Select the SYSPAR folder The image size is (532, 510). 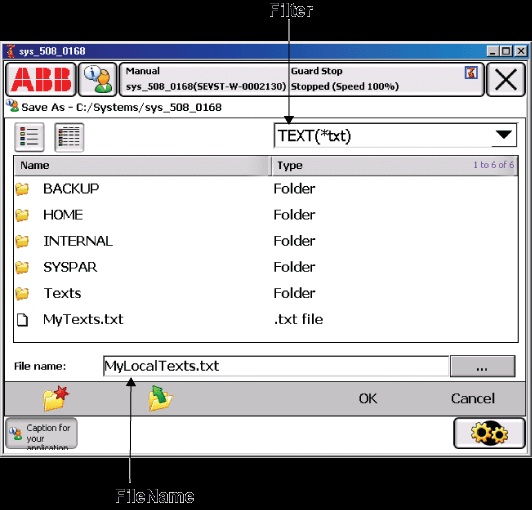pos(266,267)
